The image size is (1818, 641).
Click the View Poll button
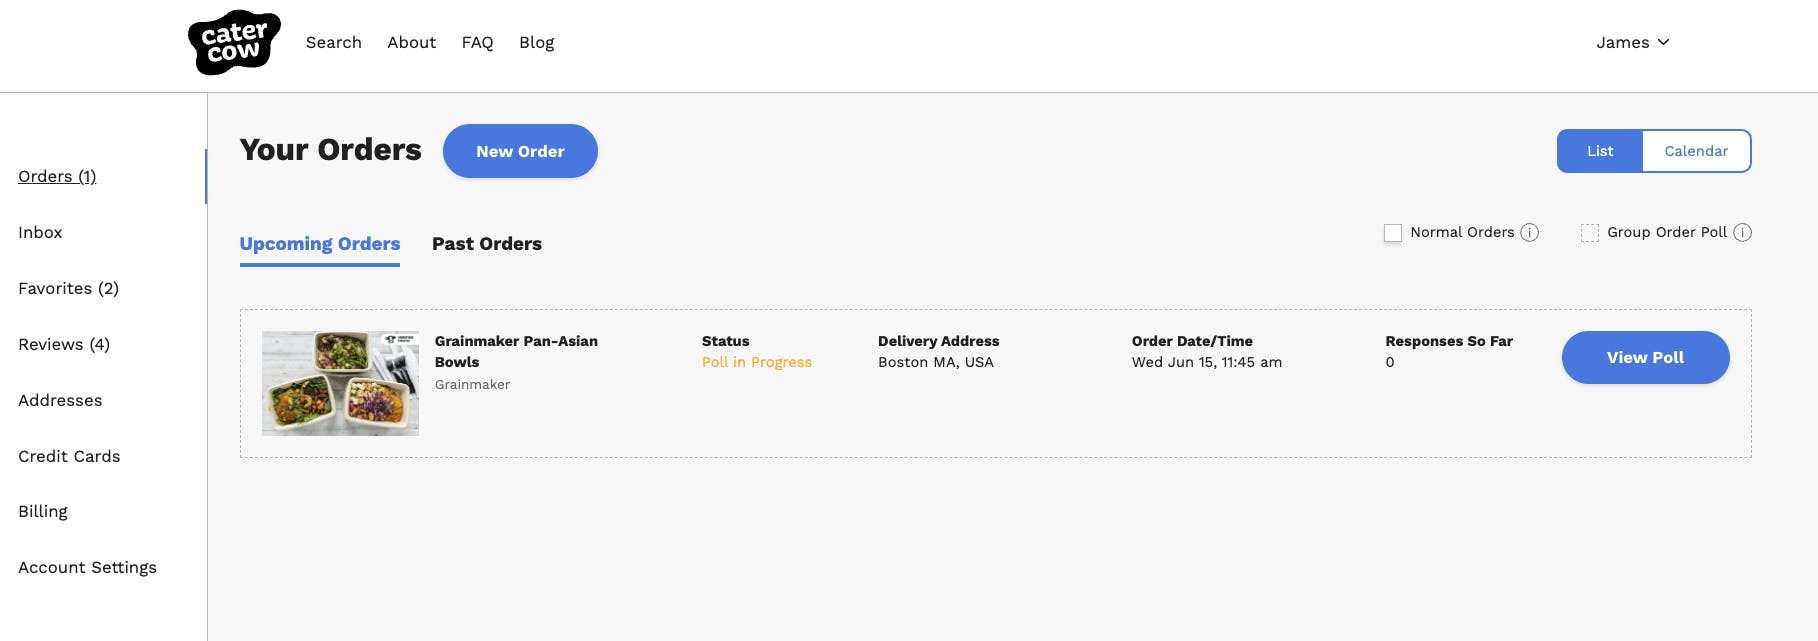click(1645, 358)
